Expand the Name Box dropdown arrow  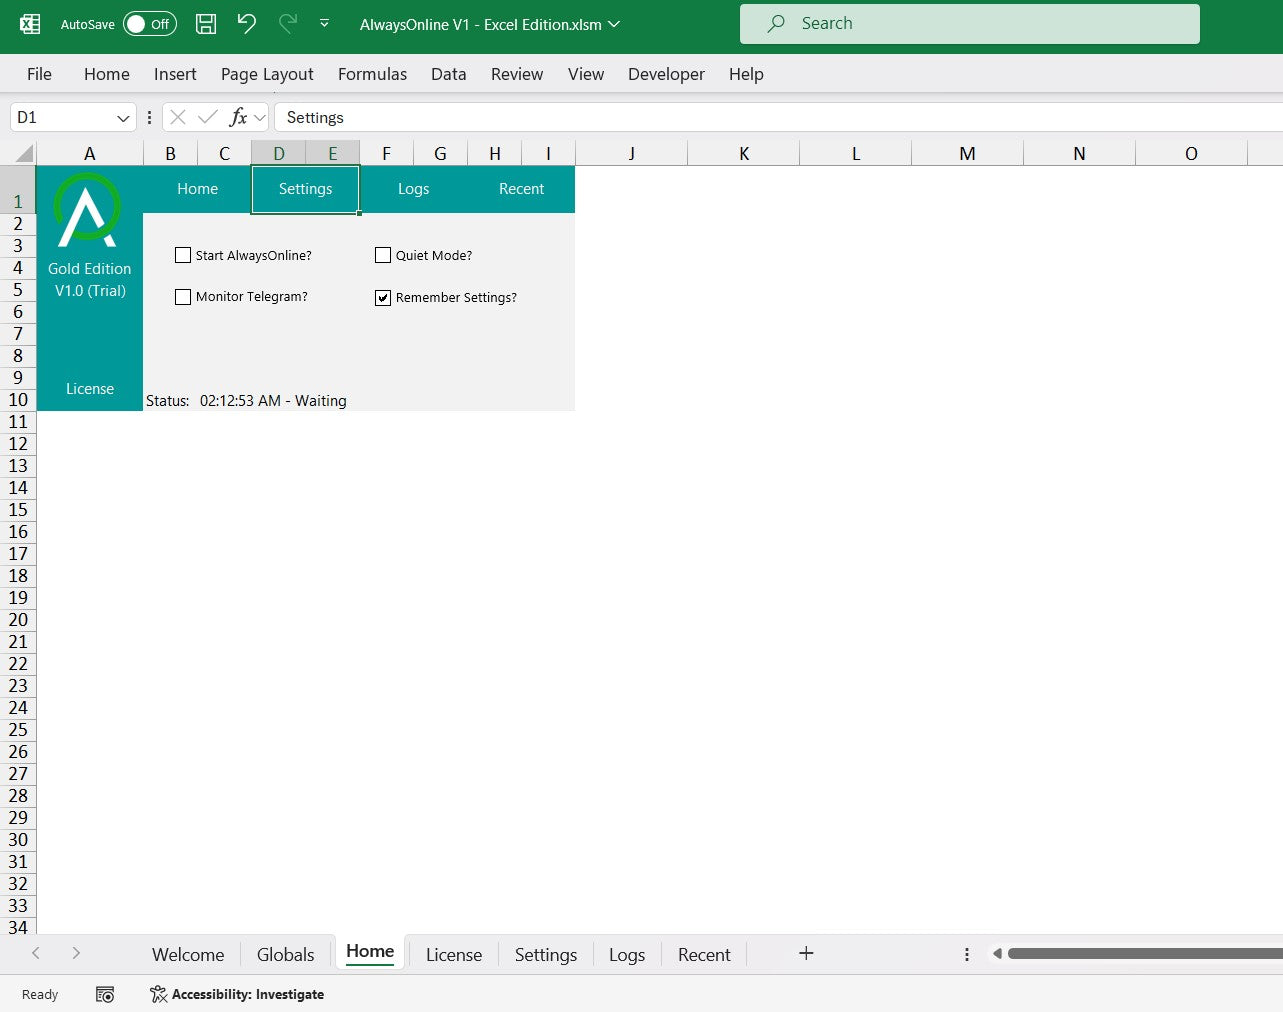coord(123,118)
